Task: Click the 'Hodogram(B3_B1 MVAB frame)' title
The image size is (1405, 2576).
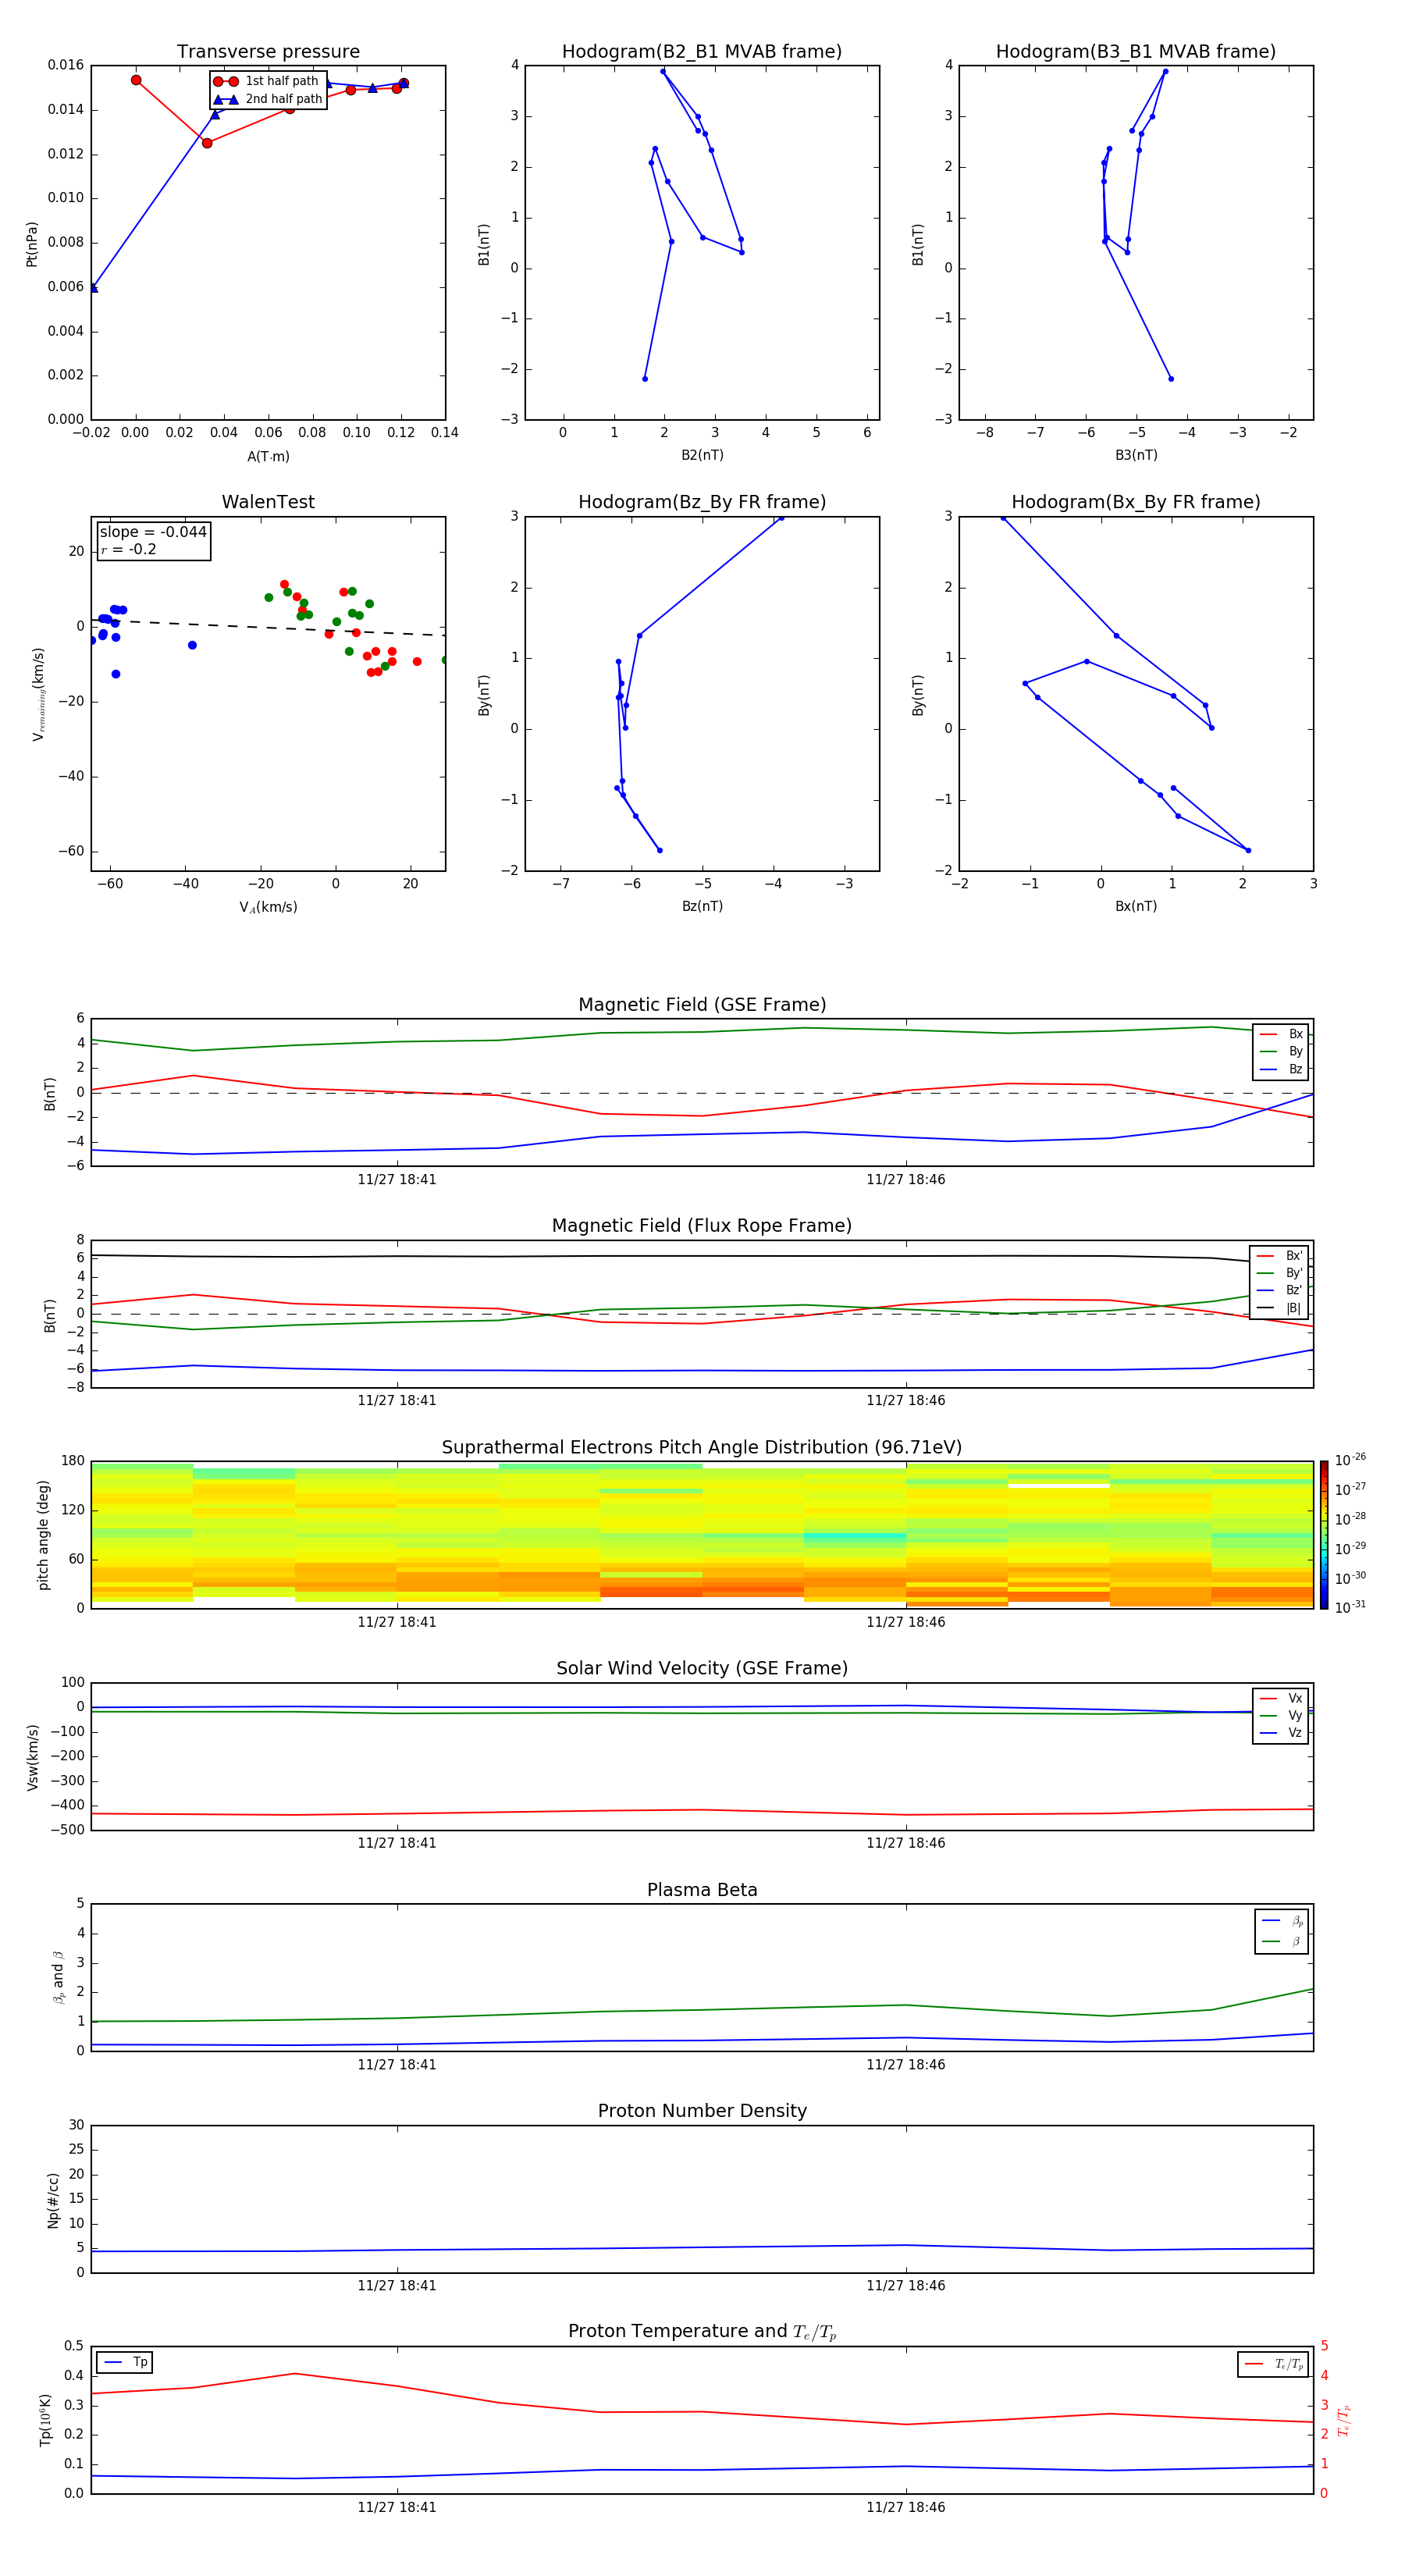Action: (x=1136, y=51)
